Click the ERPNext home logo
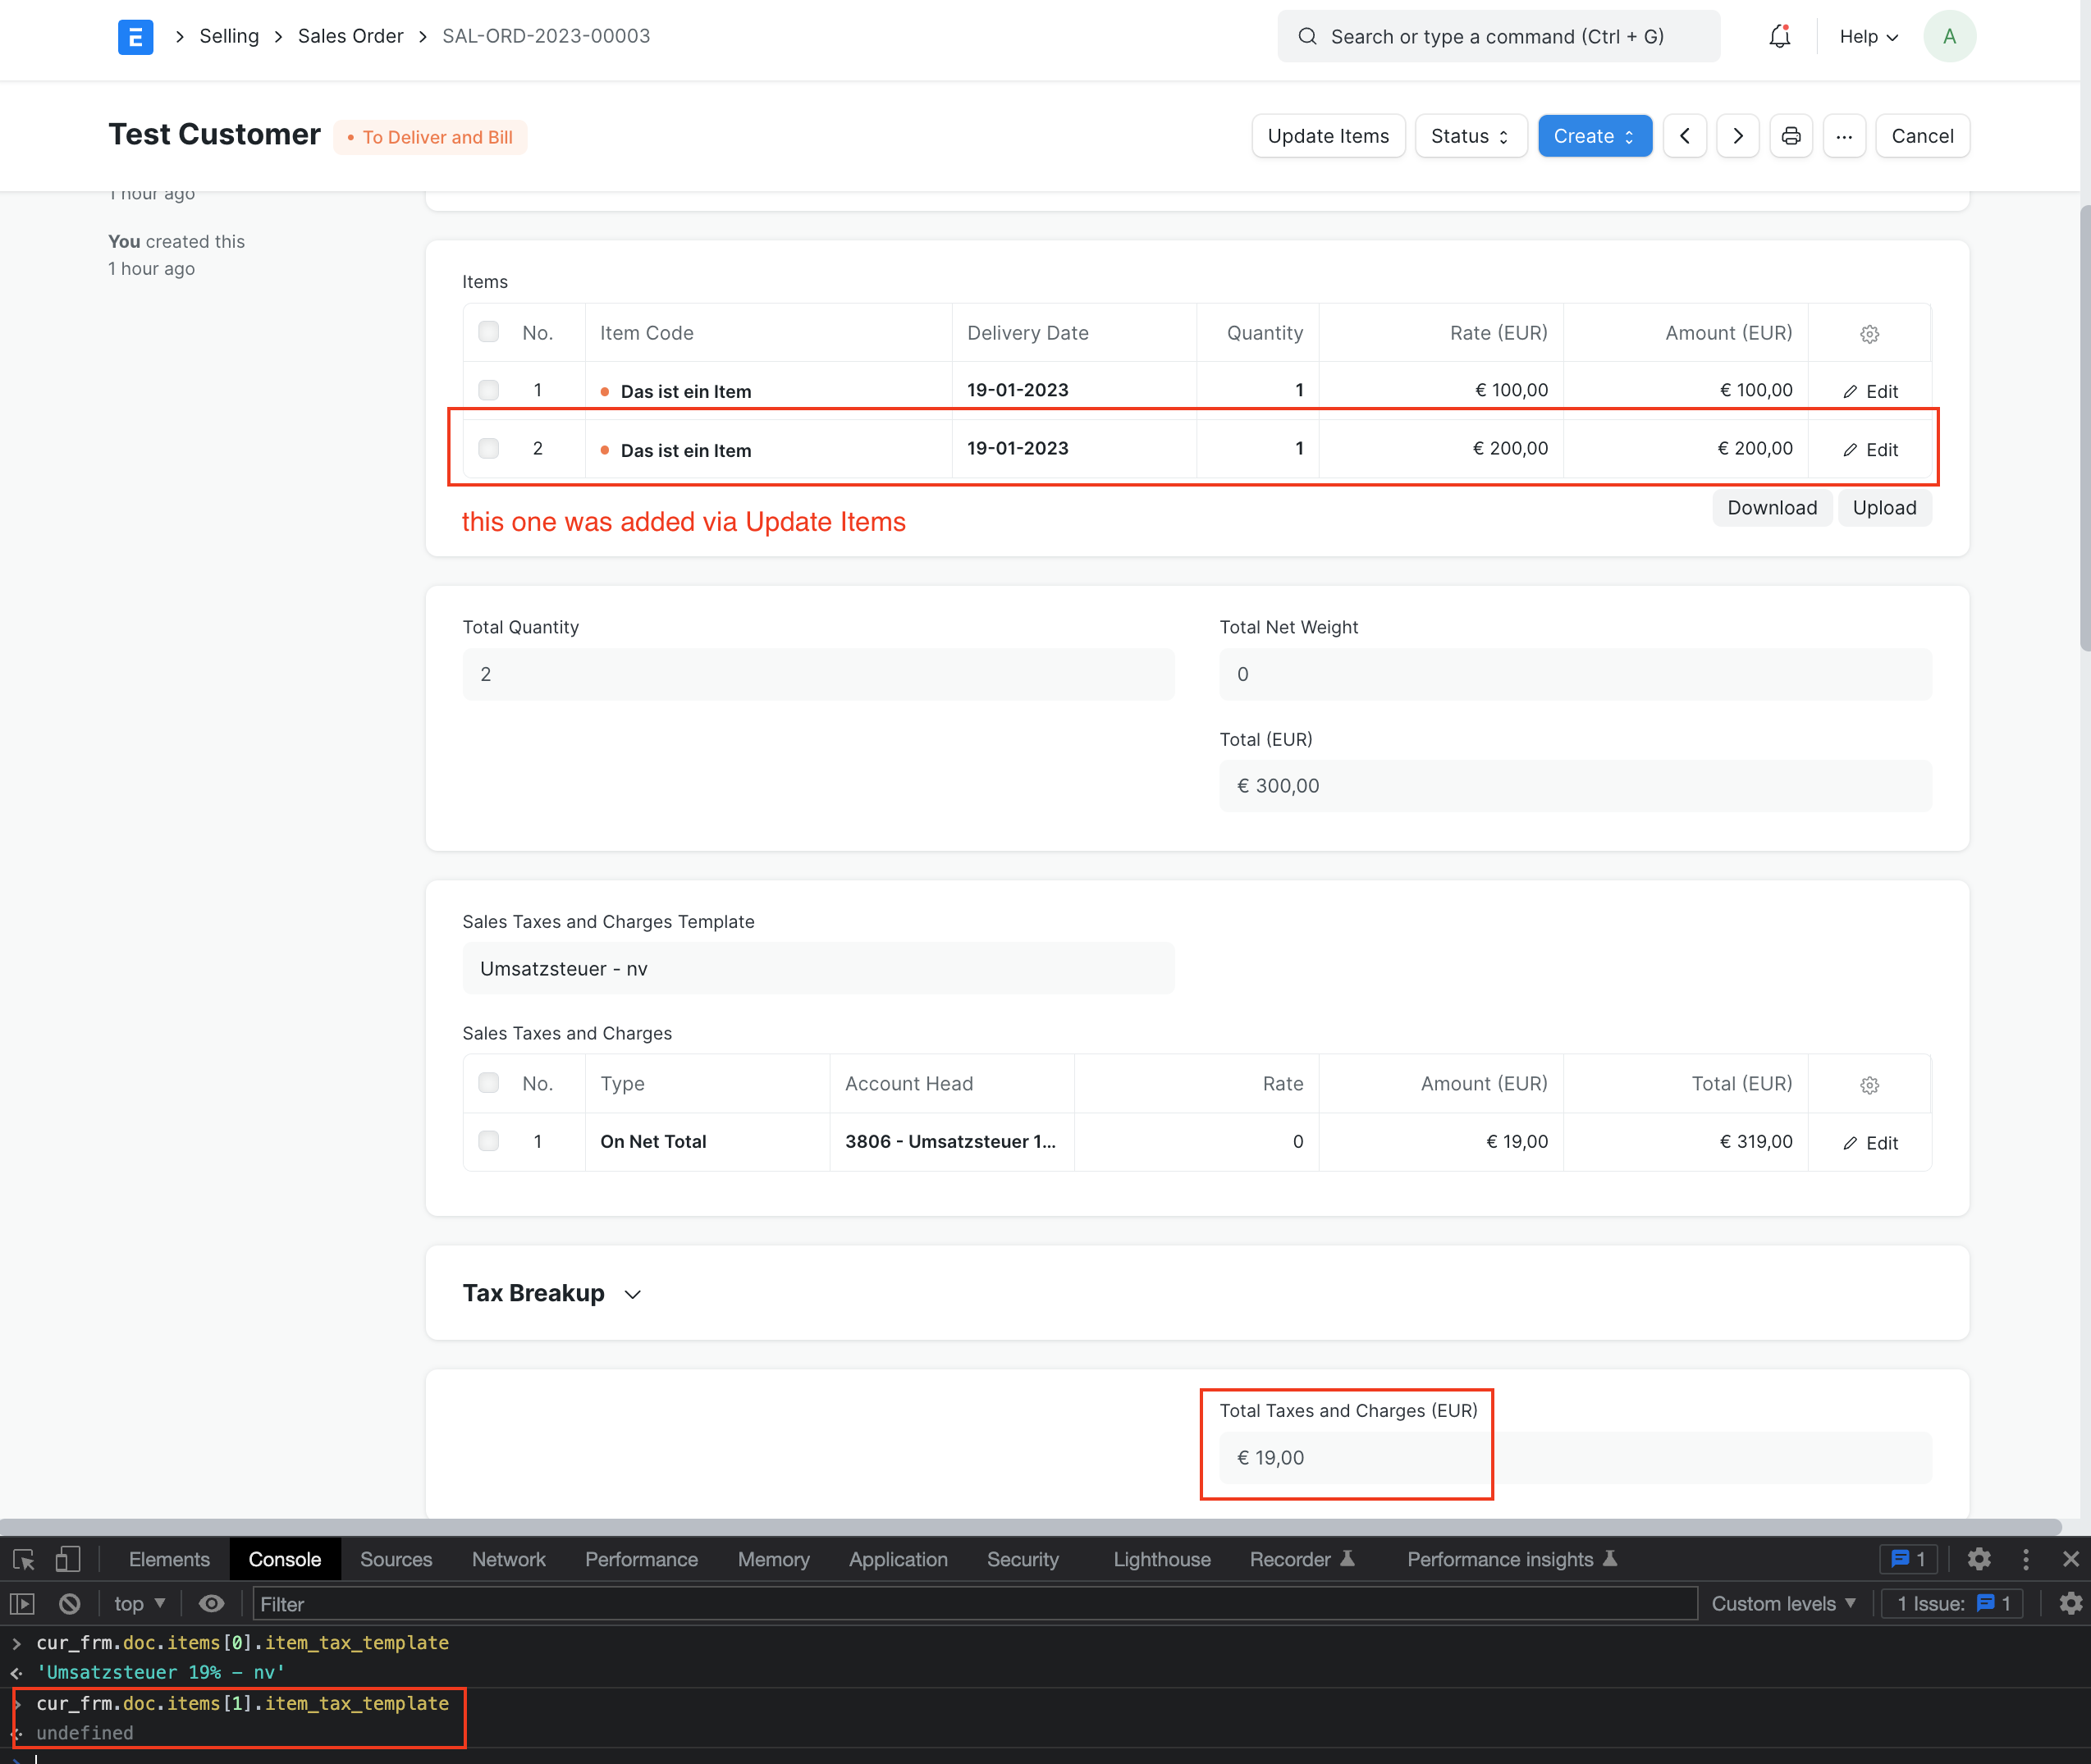 click(135, 36)
